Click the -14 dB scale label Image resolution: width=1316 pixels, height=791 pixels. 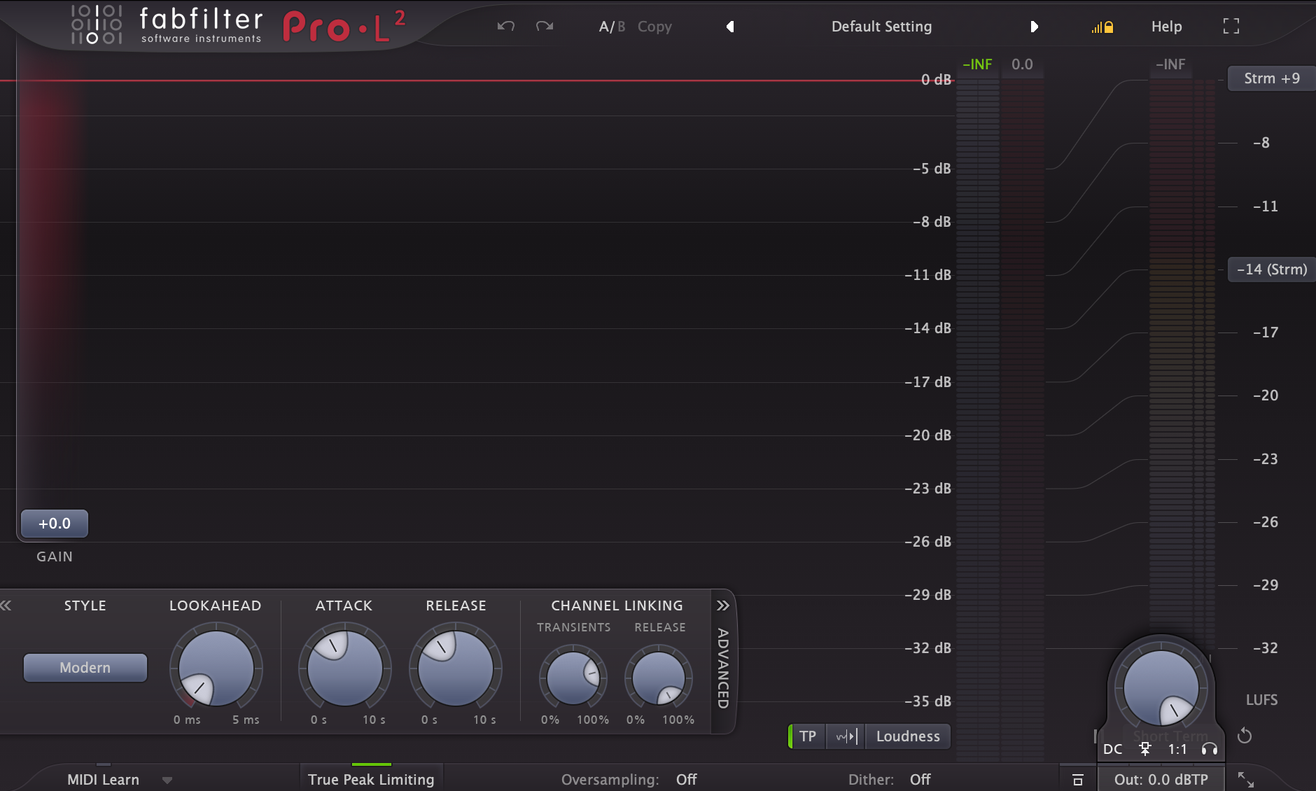pos(928,328)
